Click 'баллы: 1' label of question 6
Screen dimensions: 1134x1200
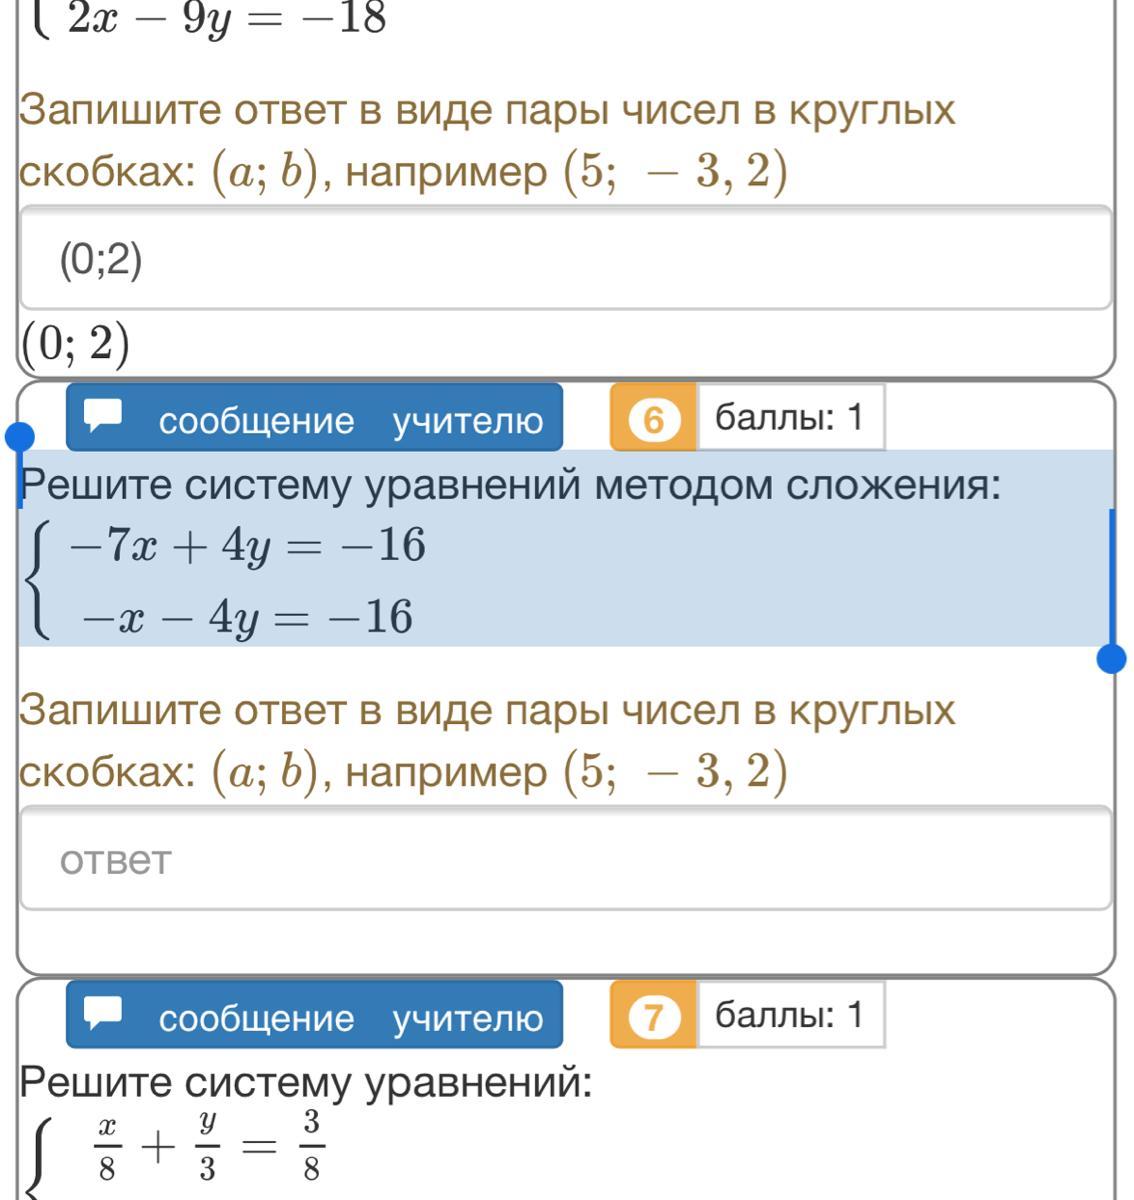[789, 417]
